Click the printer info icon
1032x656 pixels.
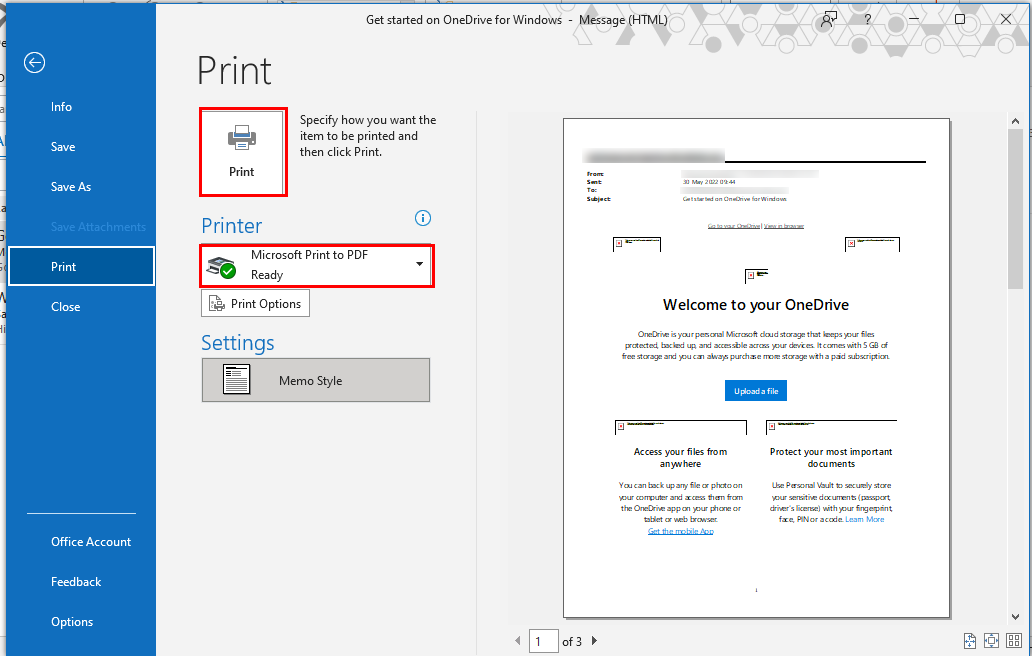(x=423, y=218)
